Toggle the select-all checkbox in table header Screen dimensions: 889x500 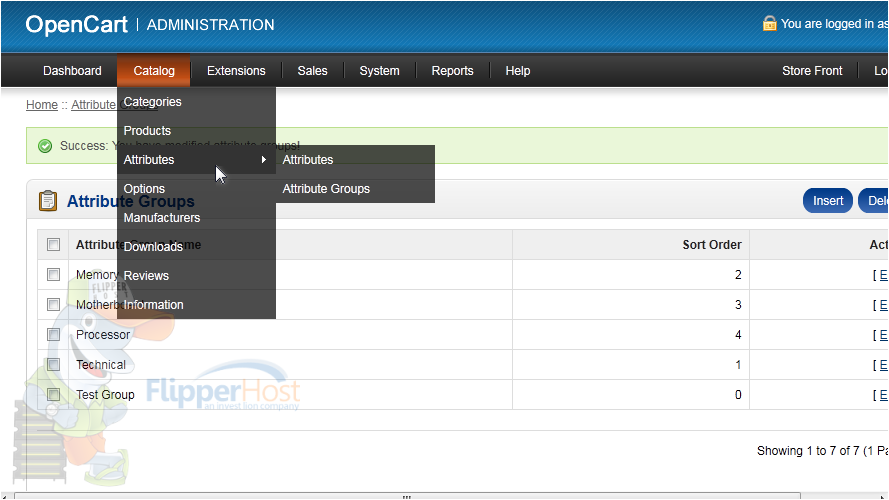[x=53, y=244]
